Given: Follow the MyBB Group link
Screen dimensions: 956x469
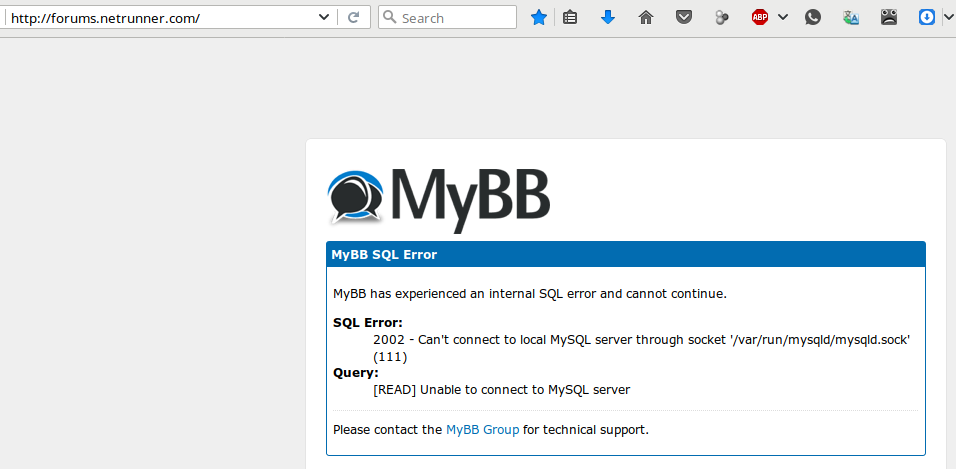Looking at the screenshot, I should 482,429.
